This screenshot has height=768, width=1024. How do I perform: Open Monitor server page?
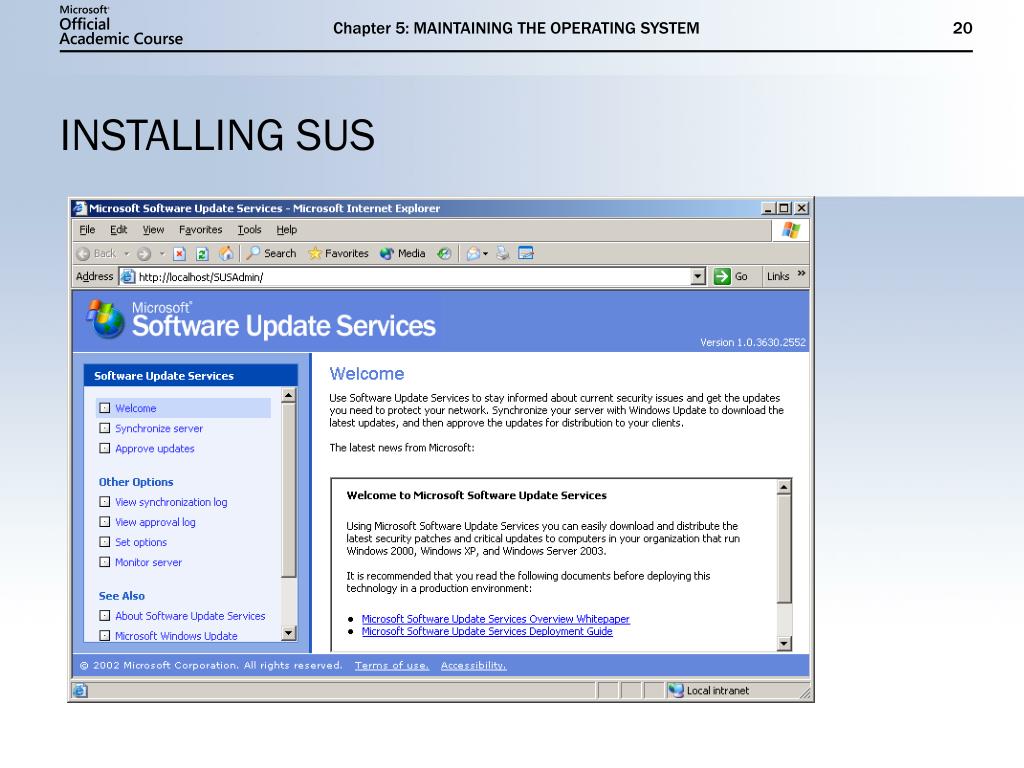pyautogui.click(x=148, y=562)
